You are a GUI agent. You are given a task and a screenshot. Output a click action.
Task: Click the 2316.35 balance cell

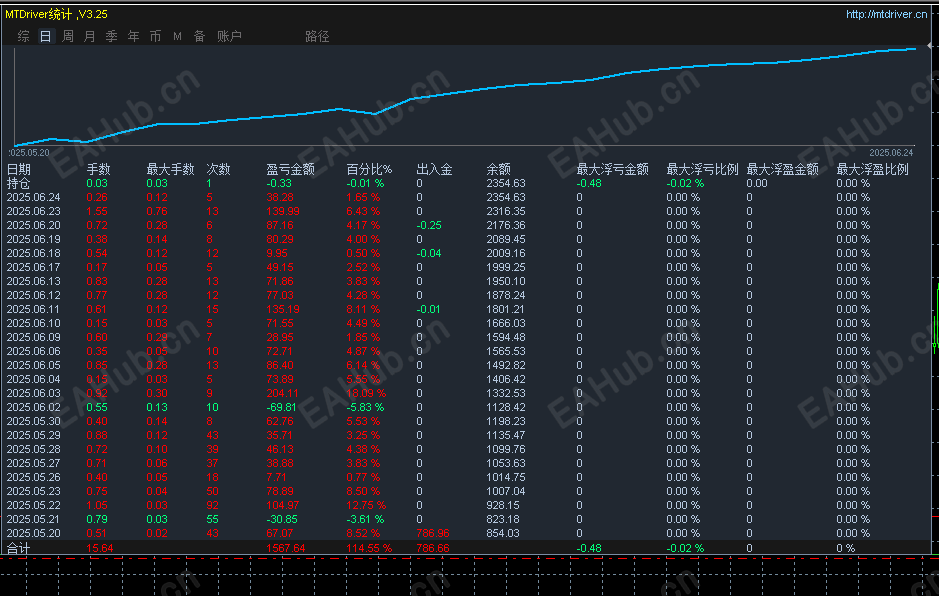pyautogui.click(x=505, y=211)
